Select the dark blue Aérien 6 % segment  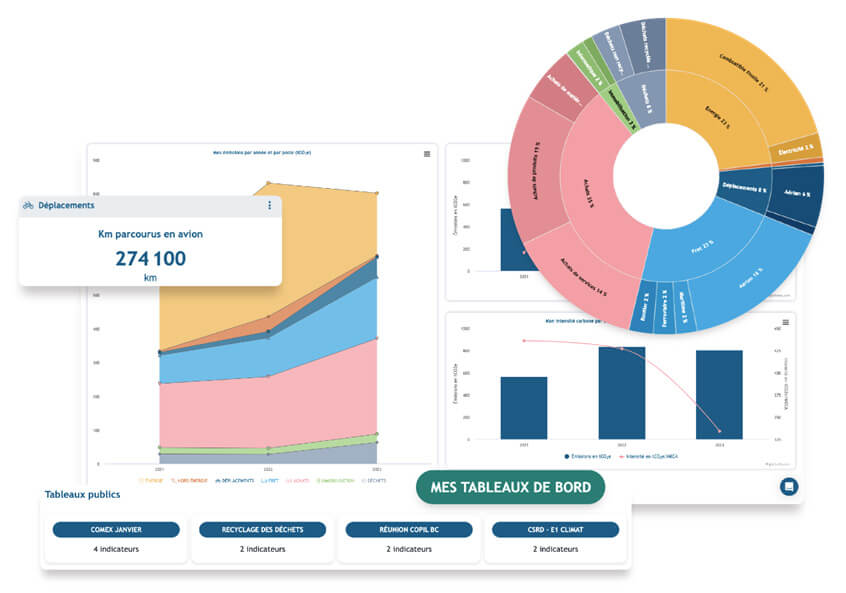tap(797, 193)
